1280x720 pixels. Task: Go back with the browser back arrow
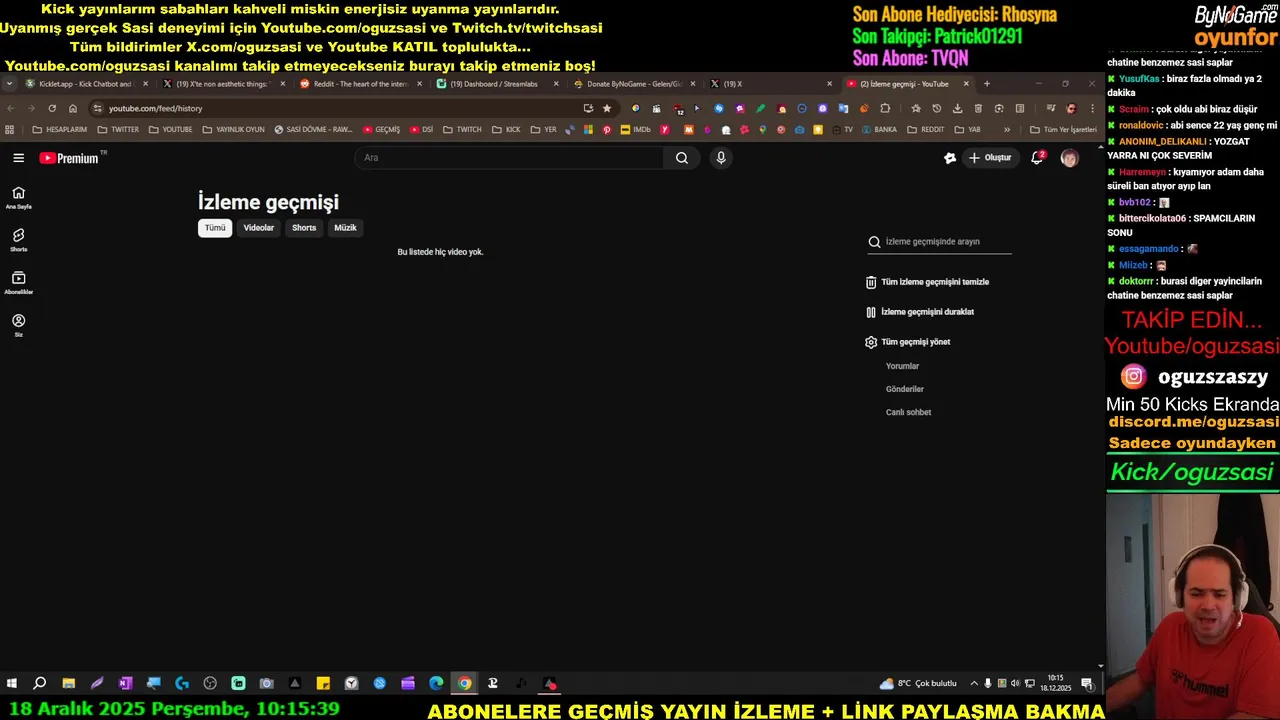pyautogui.click(x=10, y=108)
